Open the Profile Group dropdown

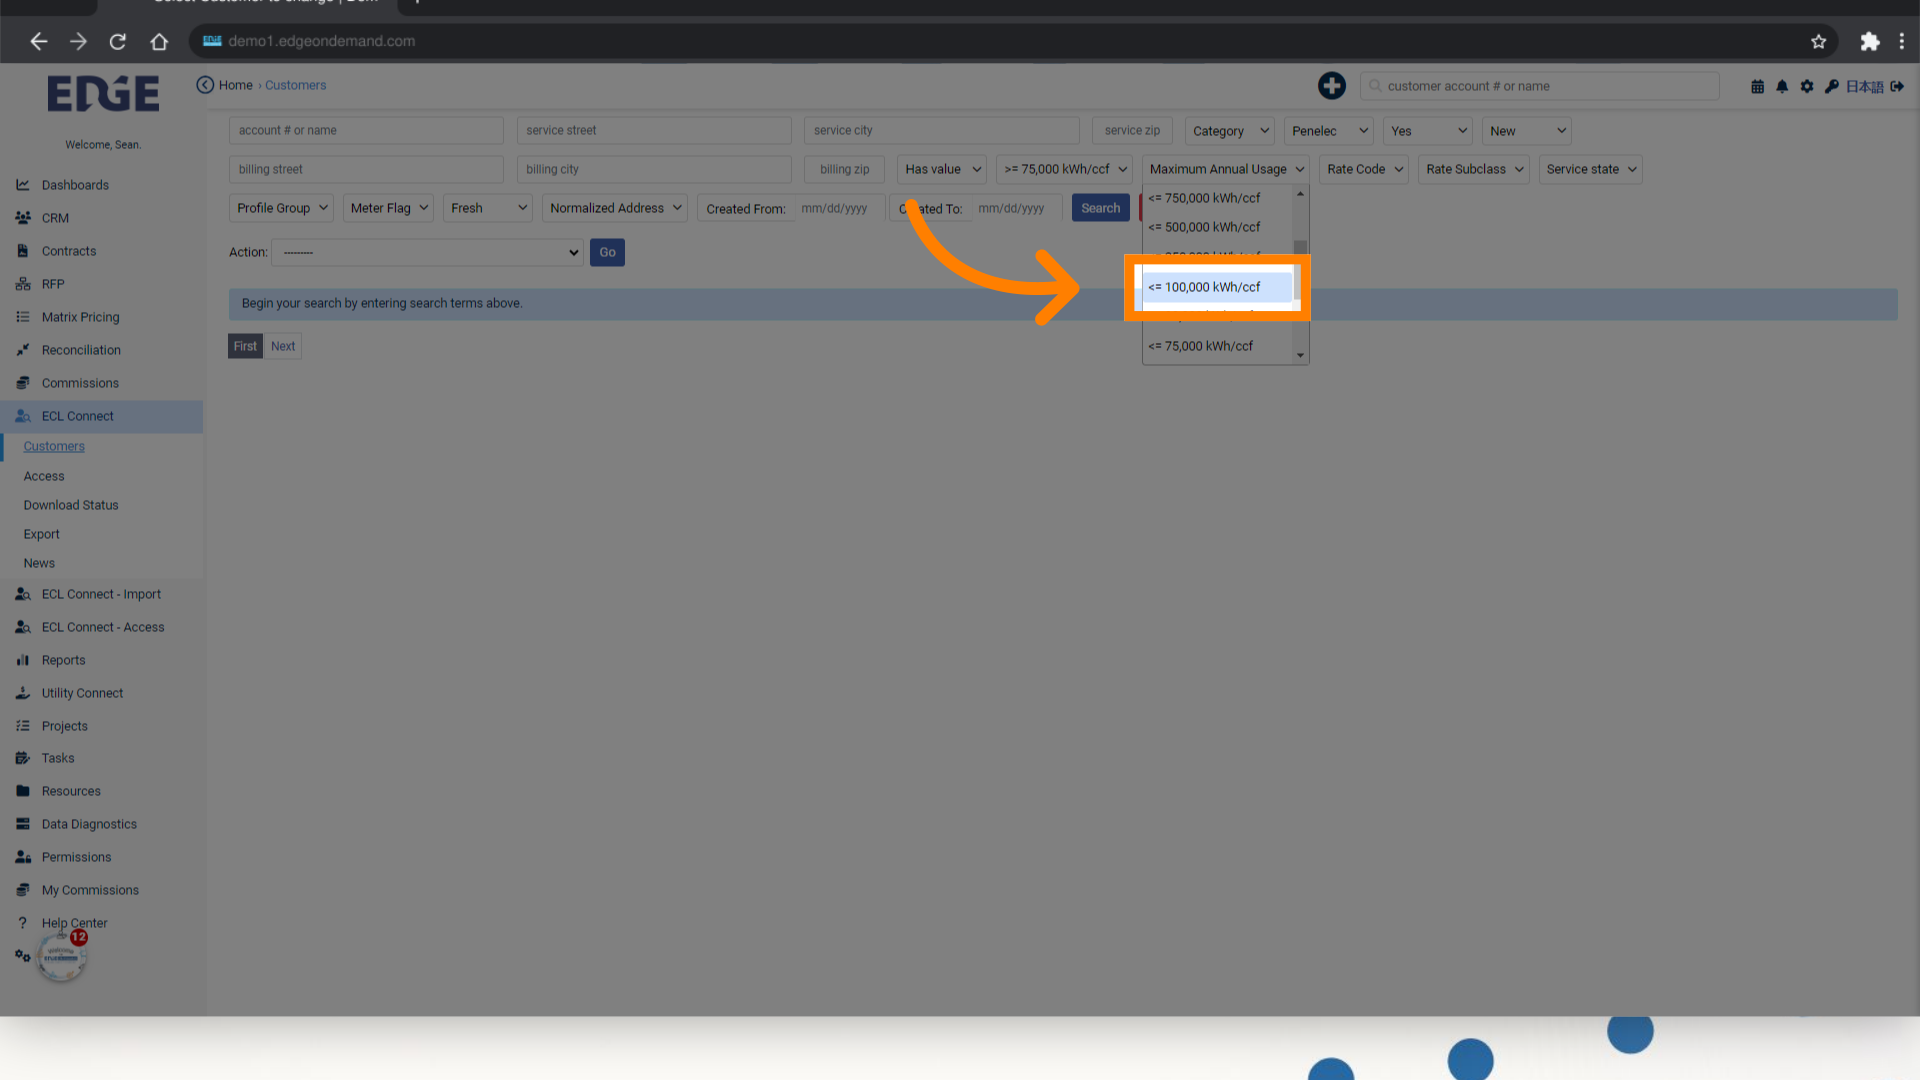pos(282,208)
